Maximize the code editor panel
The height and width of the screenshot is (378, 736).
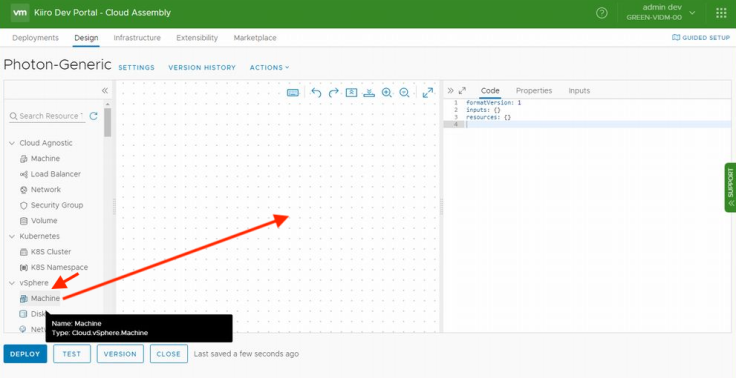[x=462, y=91]
